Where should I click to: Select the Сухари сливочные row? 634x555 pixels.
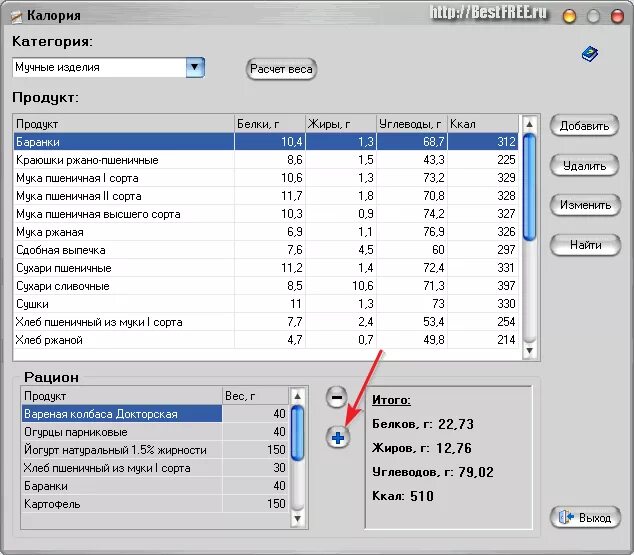pyautogui.click(x=266, y=285)
